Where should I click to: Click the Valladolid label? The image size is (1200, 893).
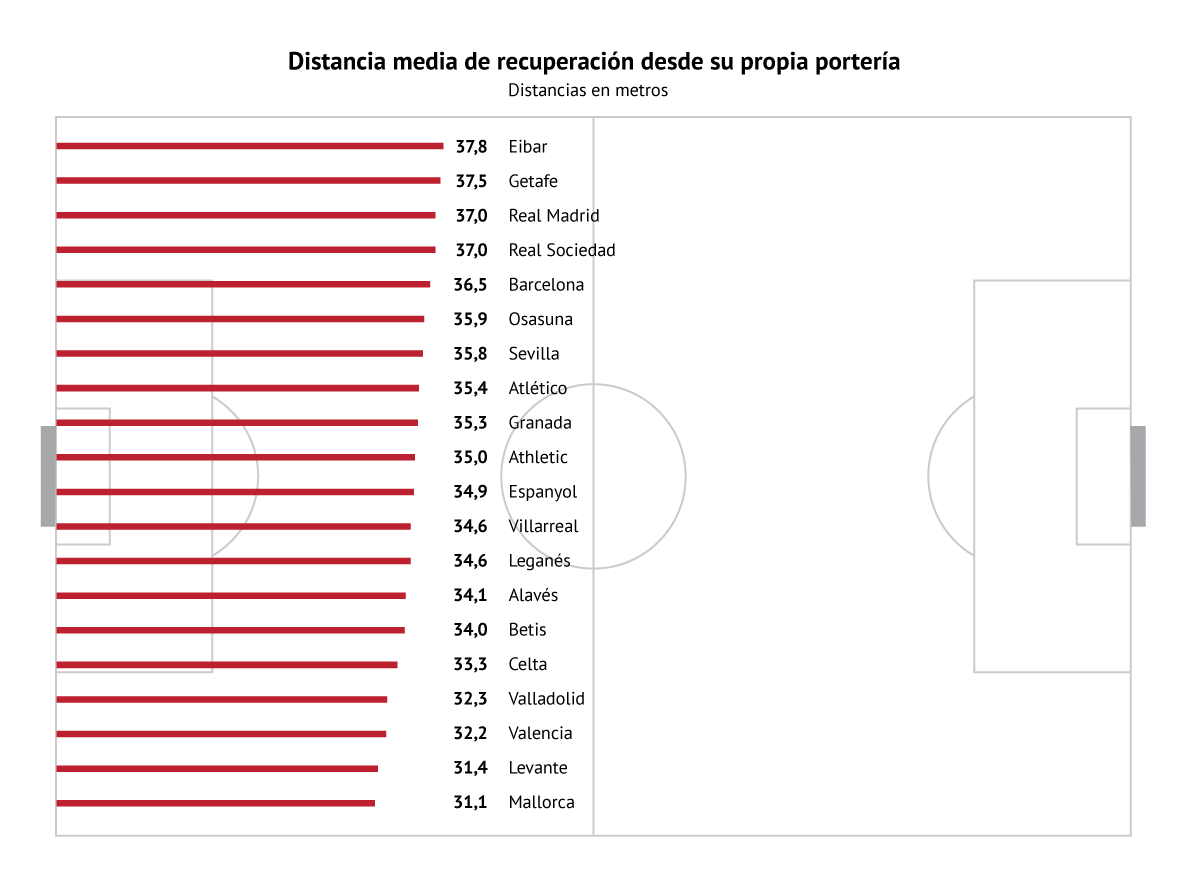click(x=546, y=699)
